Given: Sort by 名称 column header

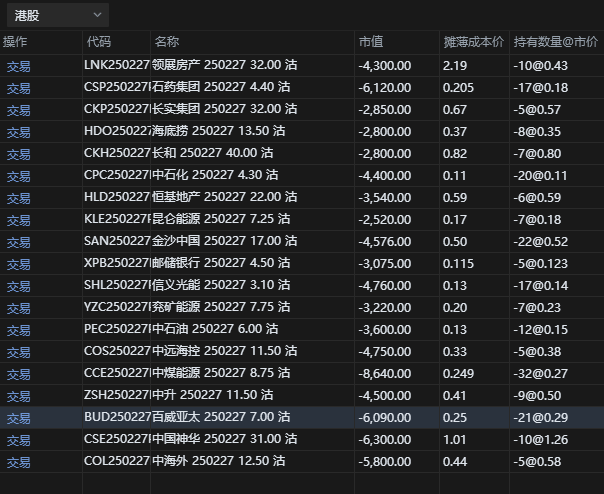Looking at the screenshot, I should click(x=167, y=42).
